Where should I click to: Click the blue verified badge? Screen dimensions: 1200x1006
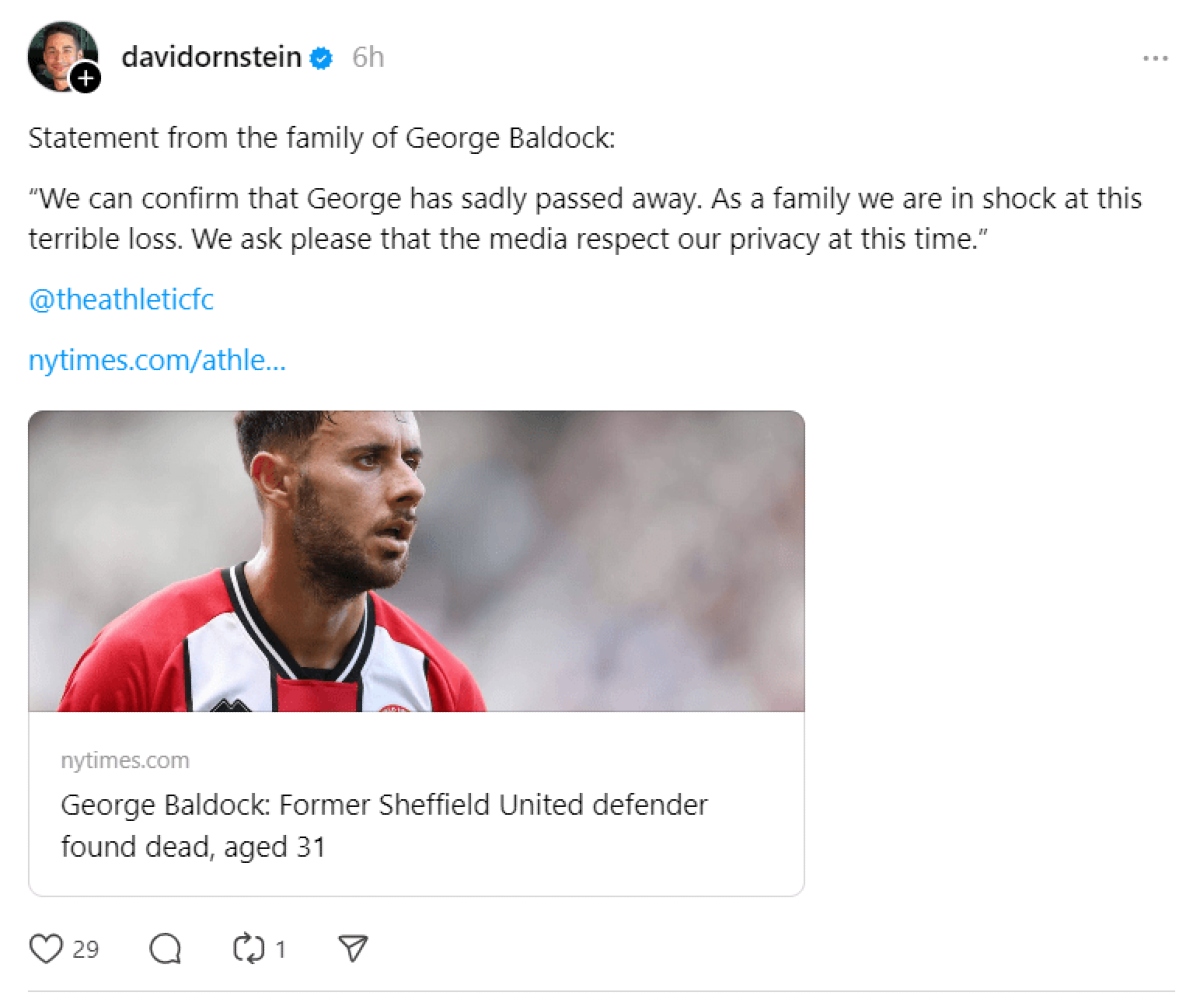click(321, 58)
